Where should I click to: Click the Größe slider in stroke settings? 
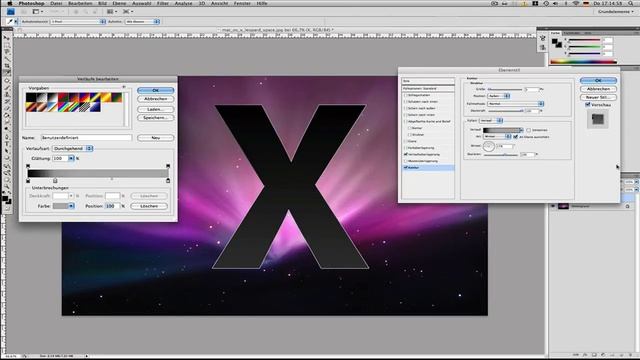(505, 89)
